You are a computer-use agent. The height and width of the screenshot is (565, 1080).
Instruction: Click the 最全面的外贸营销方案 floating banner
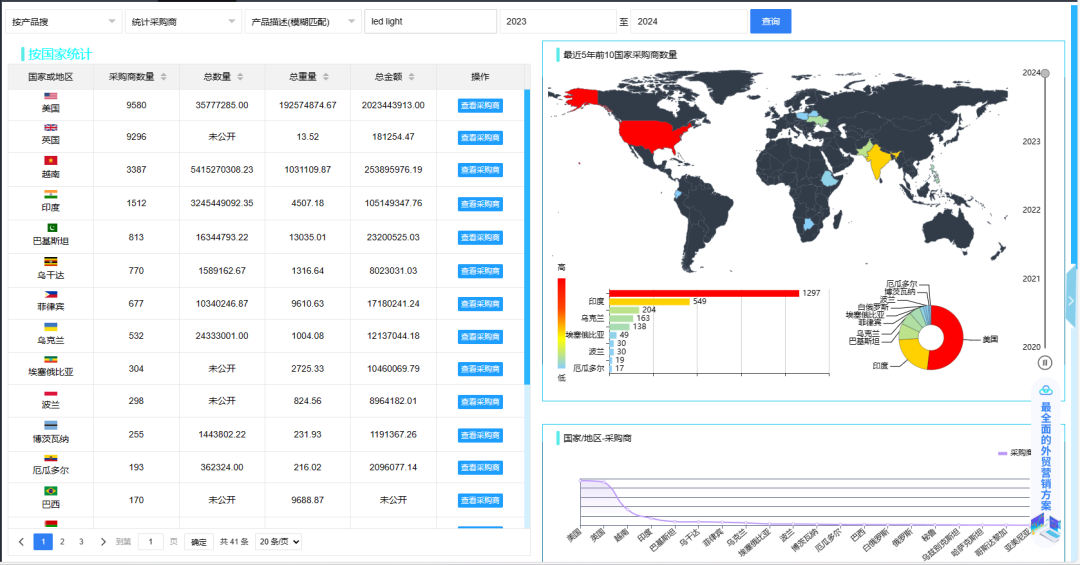click(x=1046, y=462)
